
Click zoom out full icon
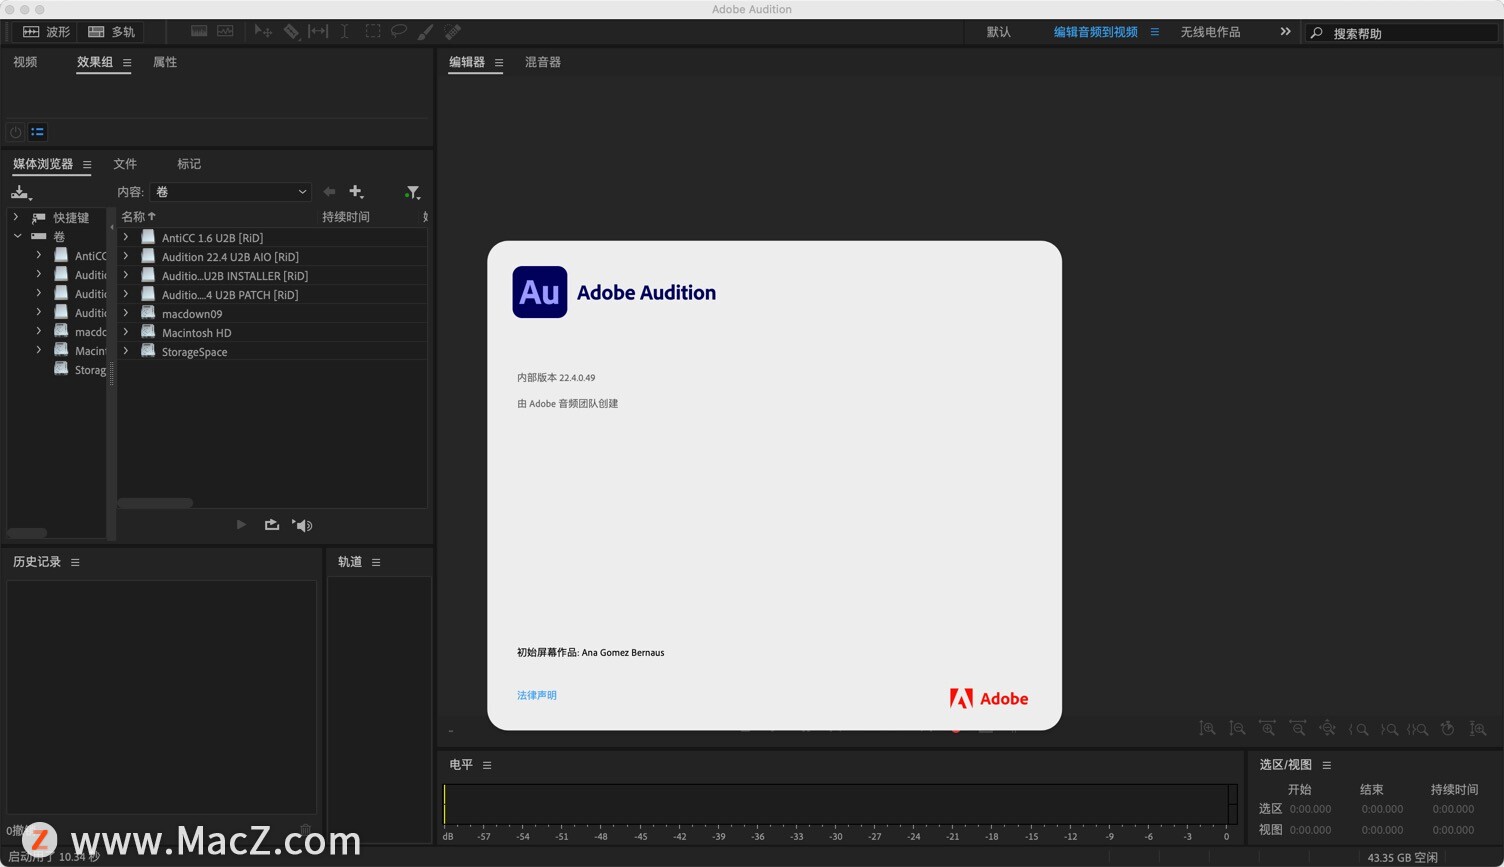(x=1327, y=729)
